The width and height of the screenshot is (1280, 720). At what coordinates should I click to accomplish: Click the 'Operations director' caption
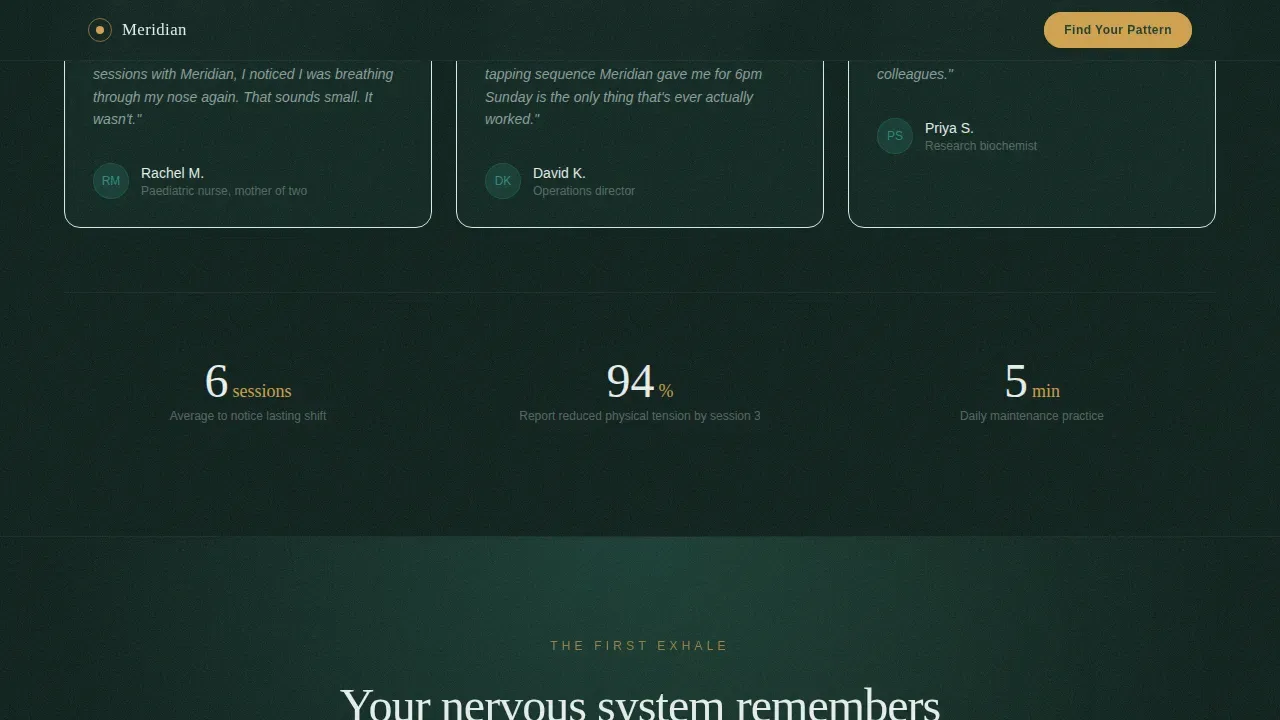pos(584,191)
